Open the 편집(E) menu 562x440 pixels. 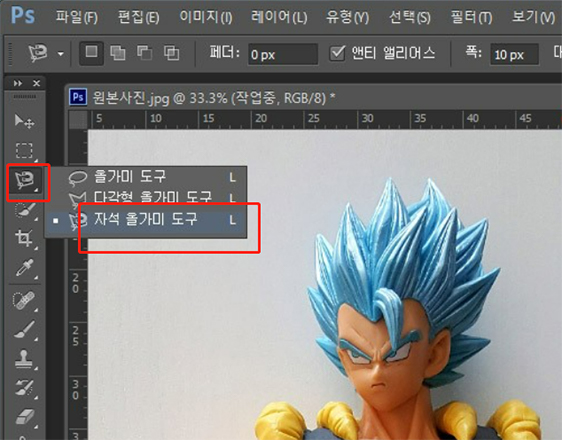click(x=139, y=17)
